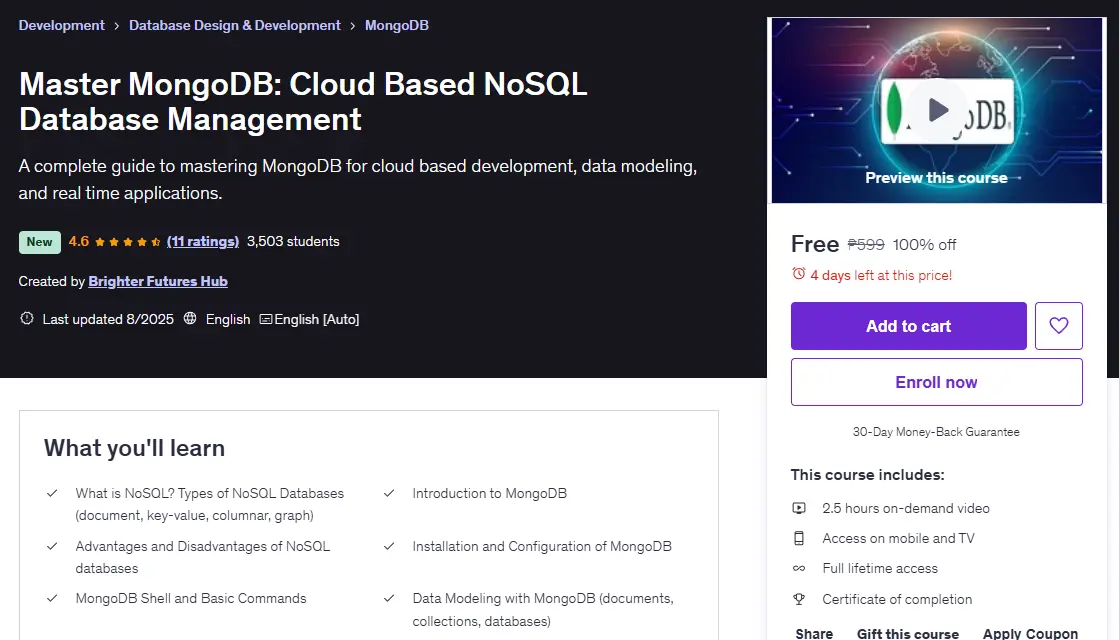The image size is (1119, 640).
Task: Click checkmark beside Data Modeling with MongoDB
Action: click(x=389, y=598)
